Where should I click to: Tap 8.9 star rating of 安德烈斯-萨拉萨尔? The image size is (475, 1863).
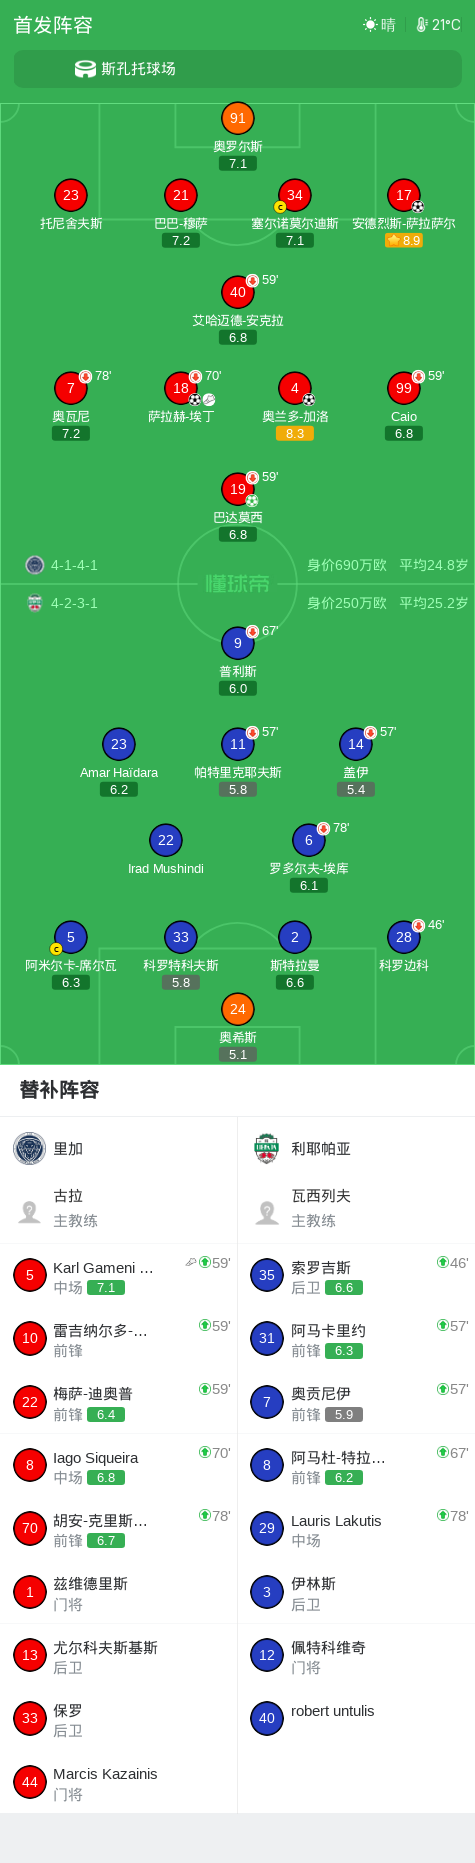click(x=404, y=240)
